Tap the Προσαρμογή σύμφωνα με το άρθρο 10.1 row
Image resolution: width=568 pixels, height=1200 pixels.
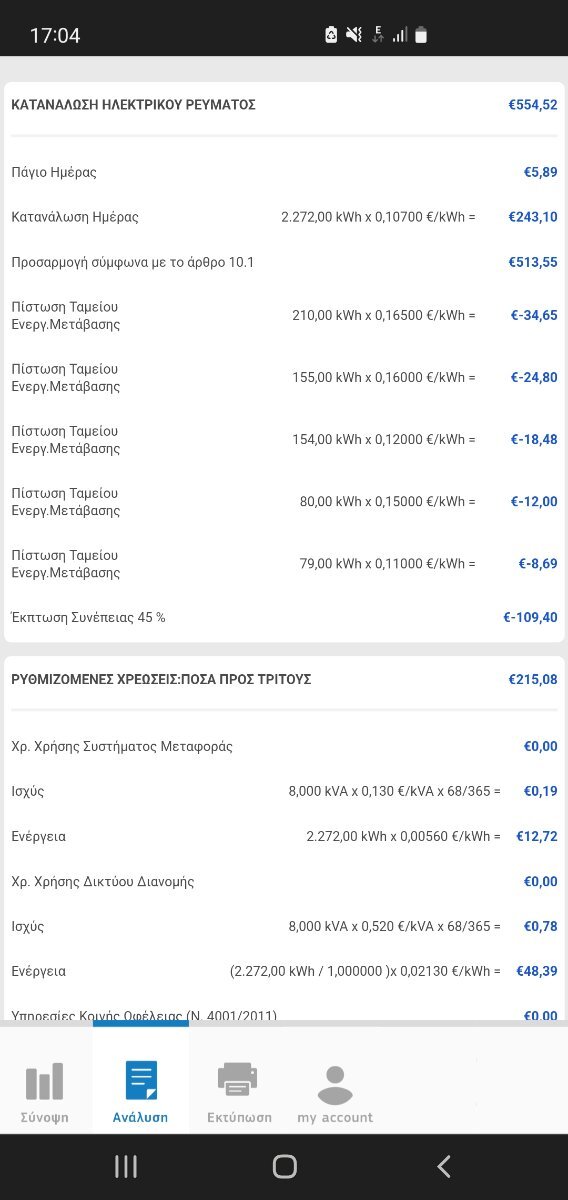[x=284, y=262]
